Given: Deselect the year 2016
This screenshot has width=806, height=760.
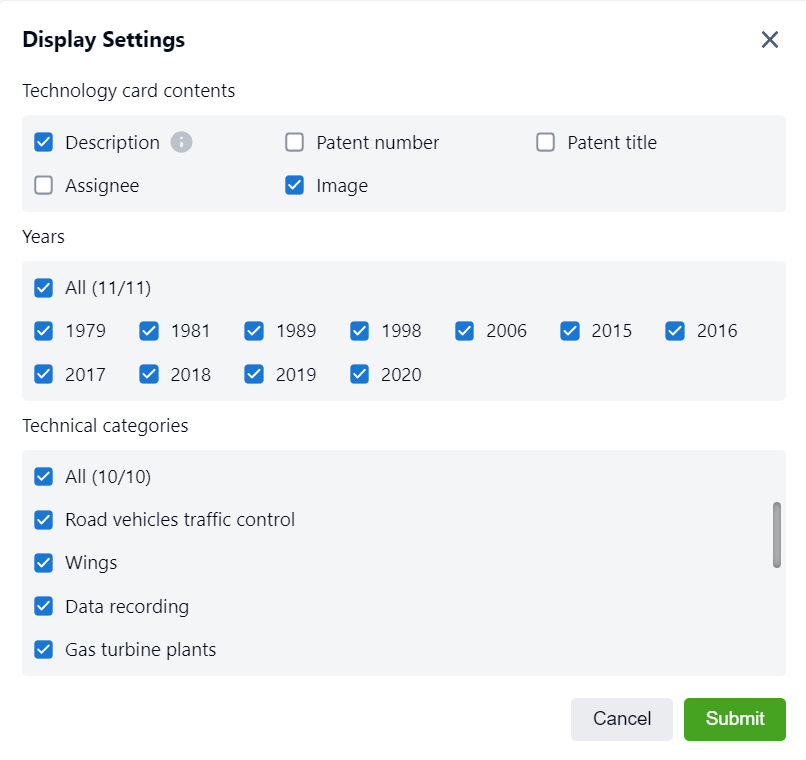Looking at the screenshot, I should (x=675, y=331).
